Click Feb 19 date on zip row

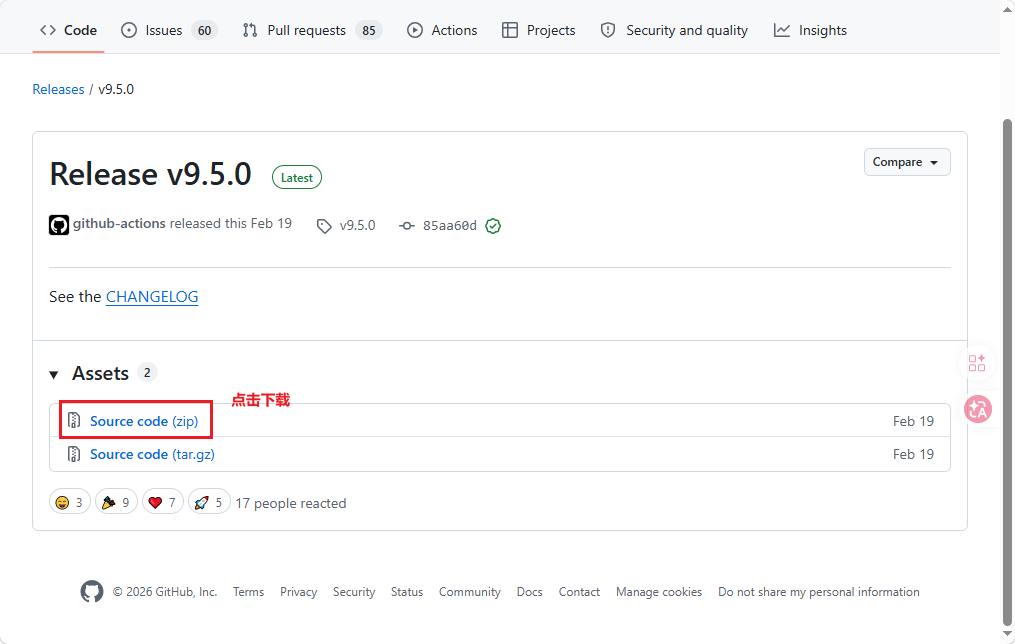tap(913, 421)
